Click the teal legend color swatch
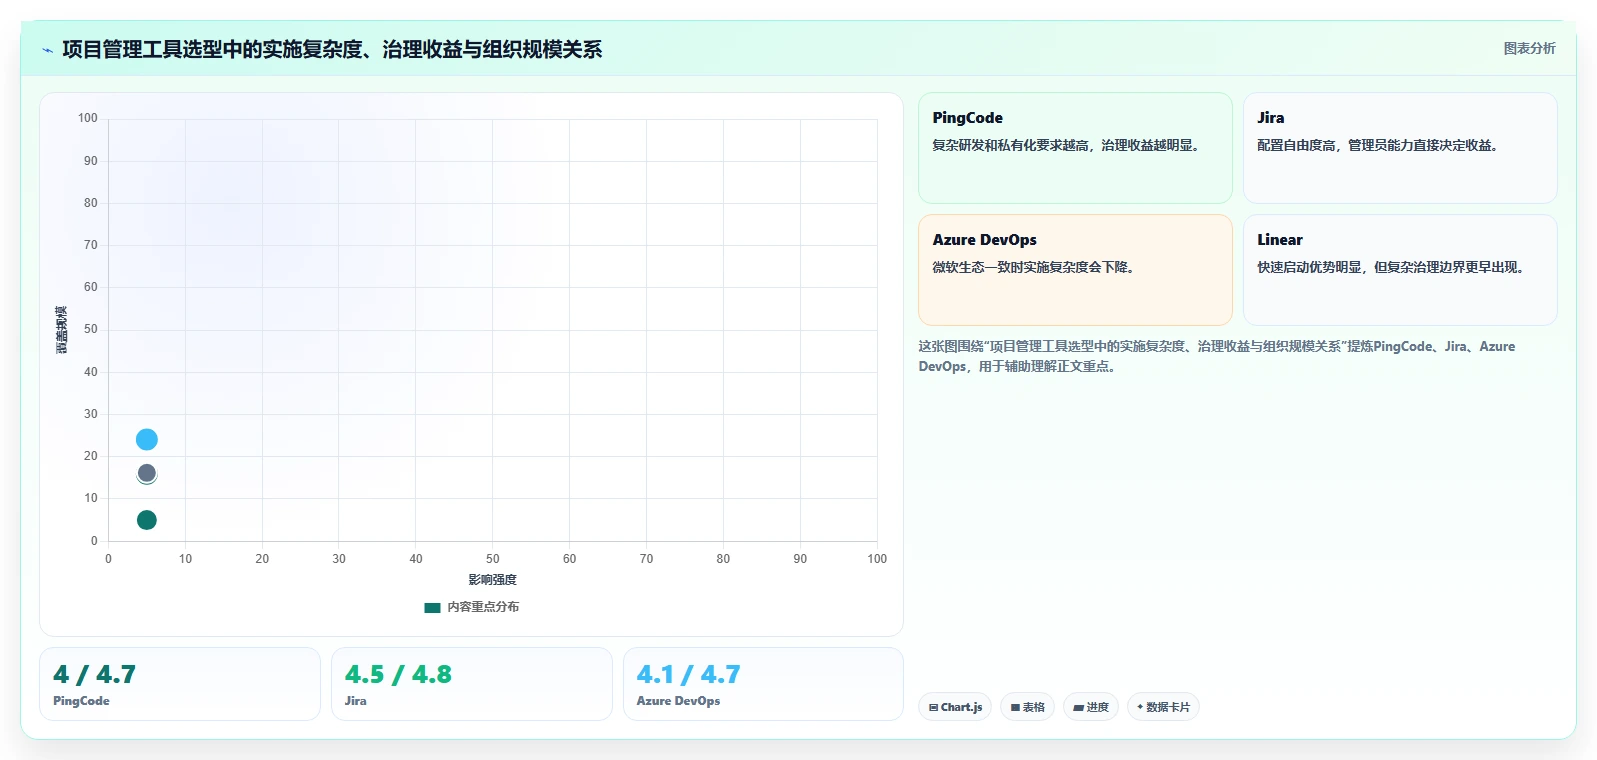Image resolution: width=1597 pixels, height=760 pixels. [x=432, y=607]
